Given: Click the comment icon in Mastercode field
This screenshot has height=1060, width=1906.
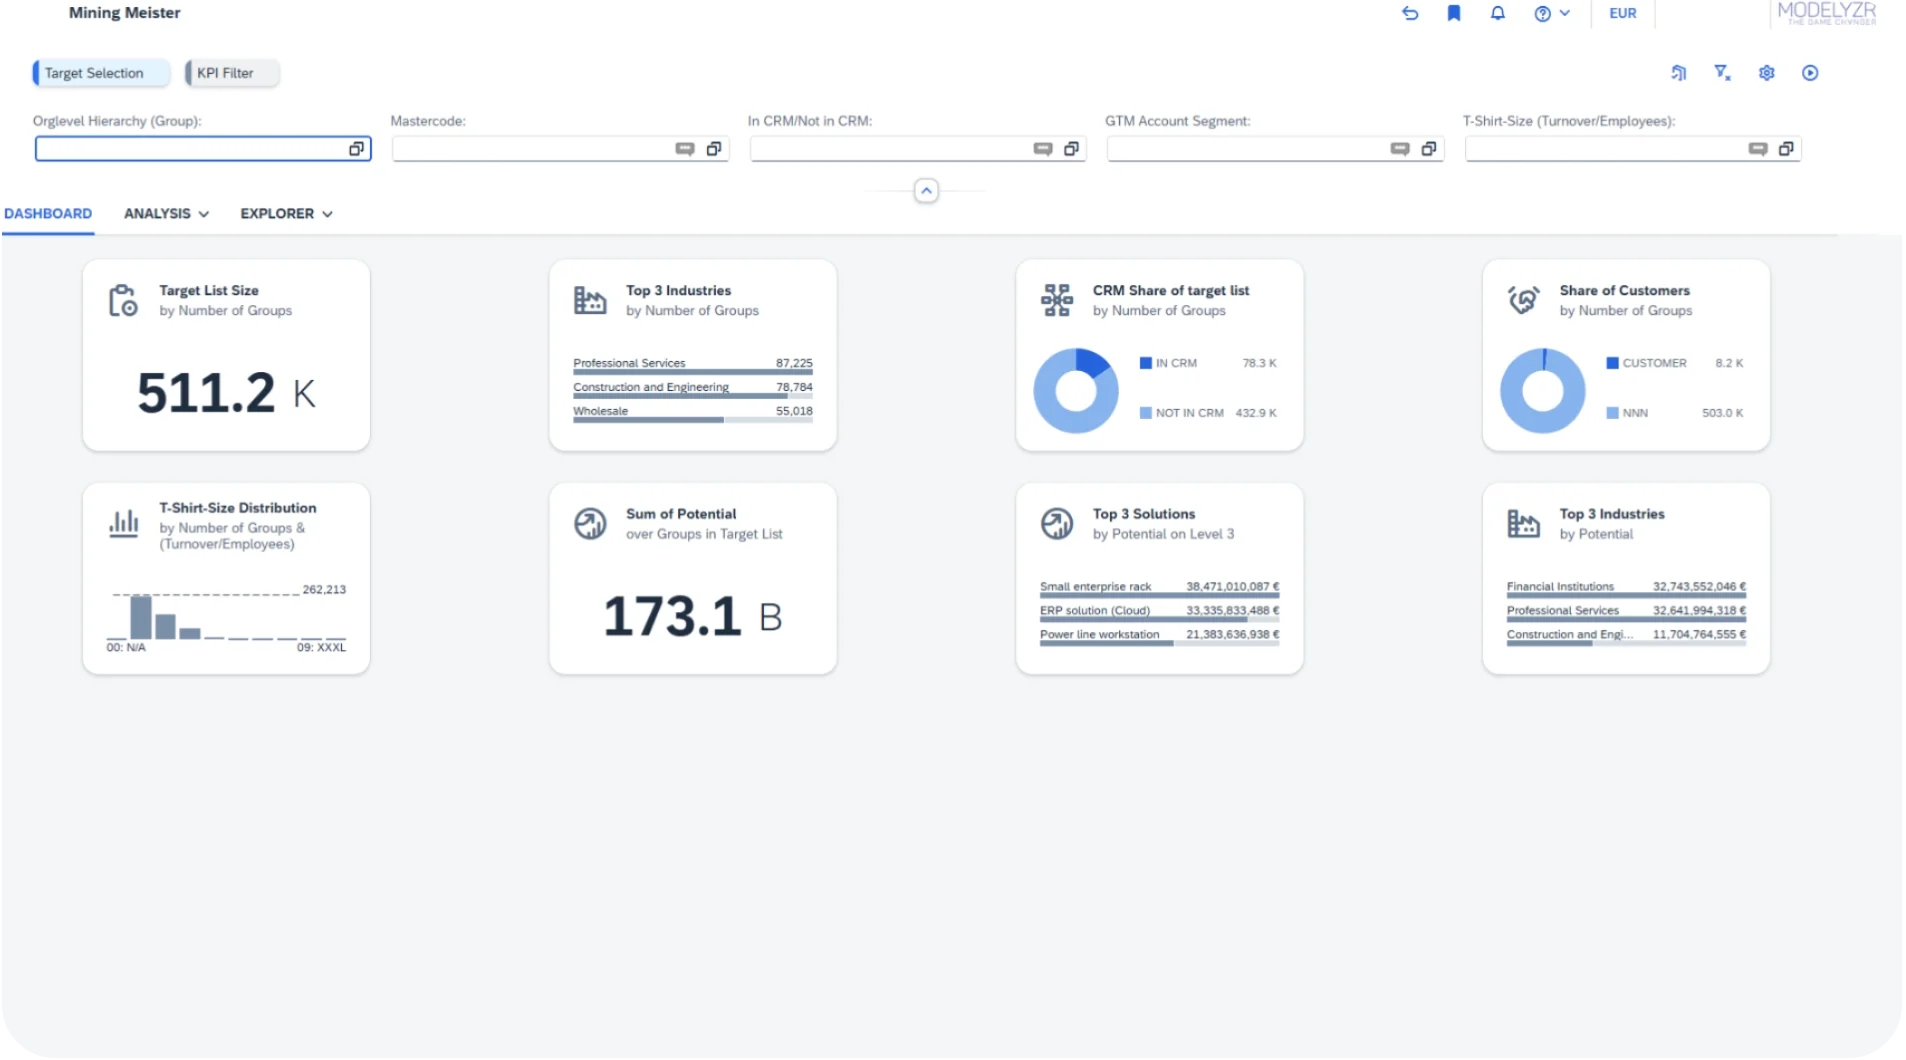Looking at the screenshot, I should click(x=685, y=149).
